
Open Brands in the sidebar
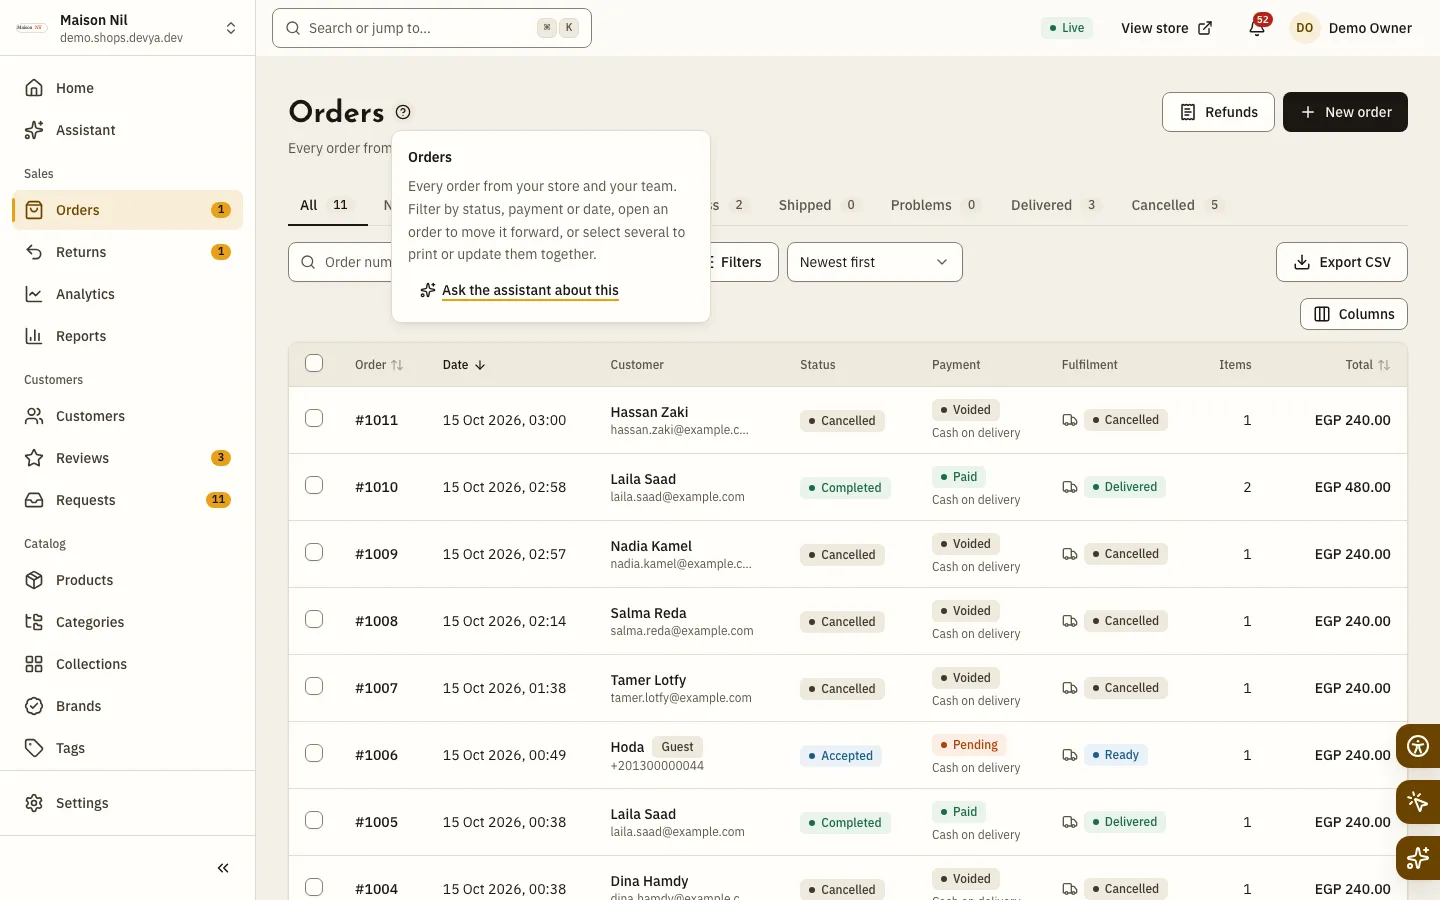pyautogui.click(x=127, y=706)
